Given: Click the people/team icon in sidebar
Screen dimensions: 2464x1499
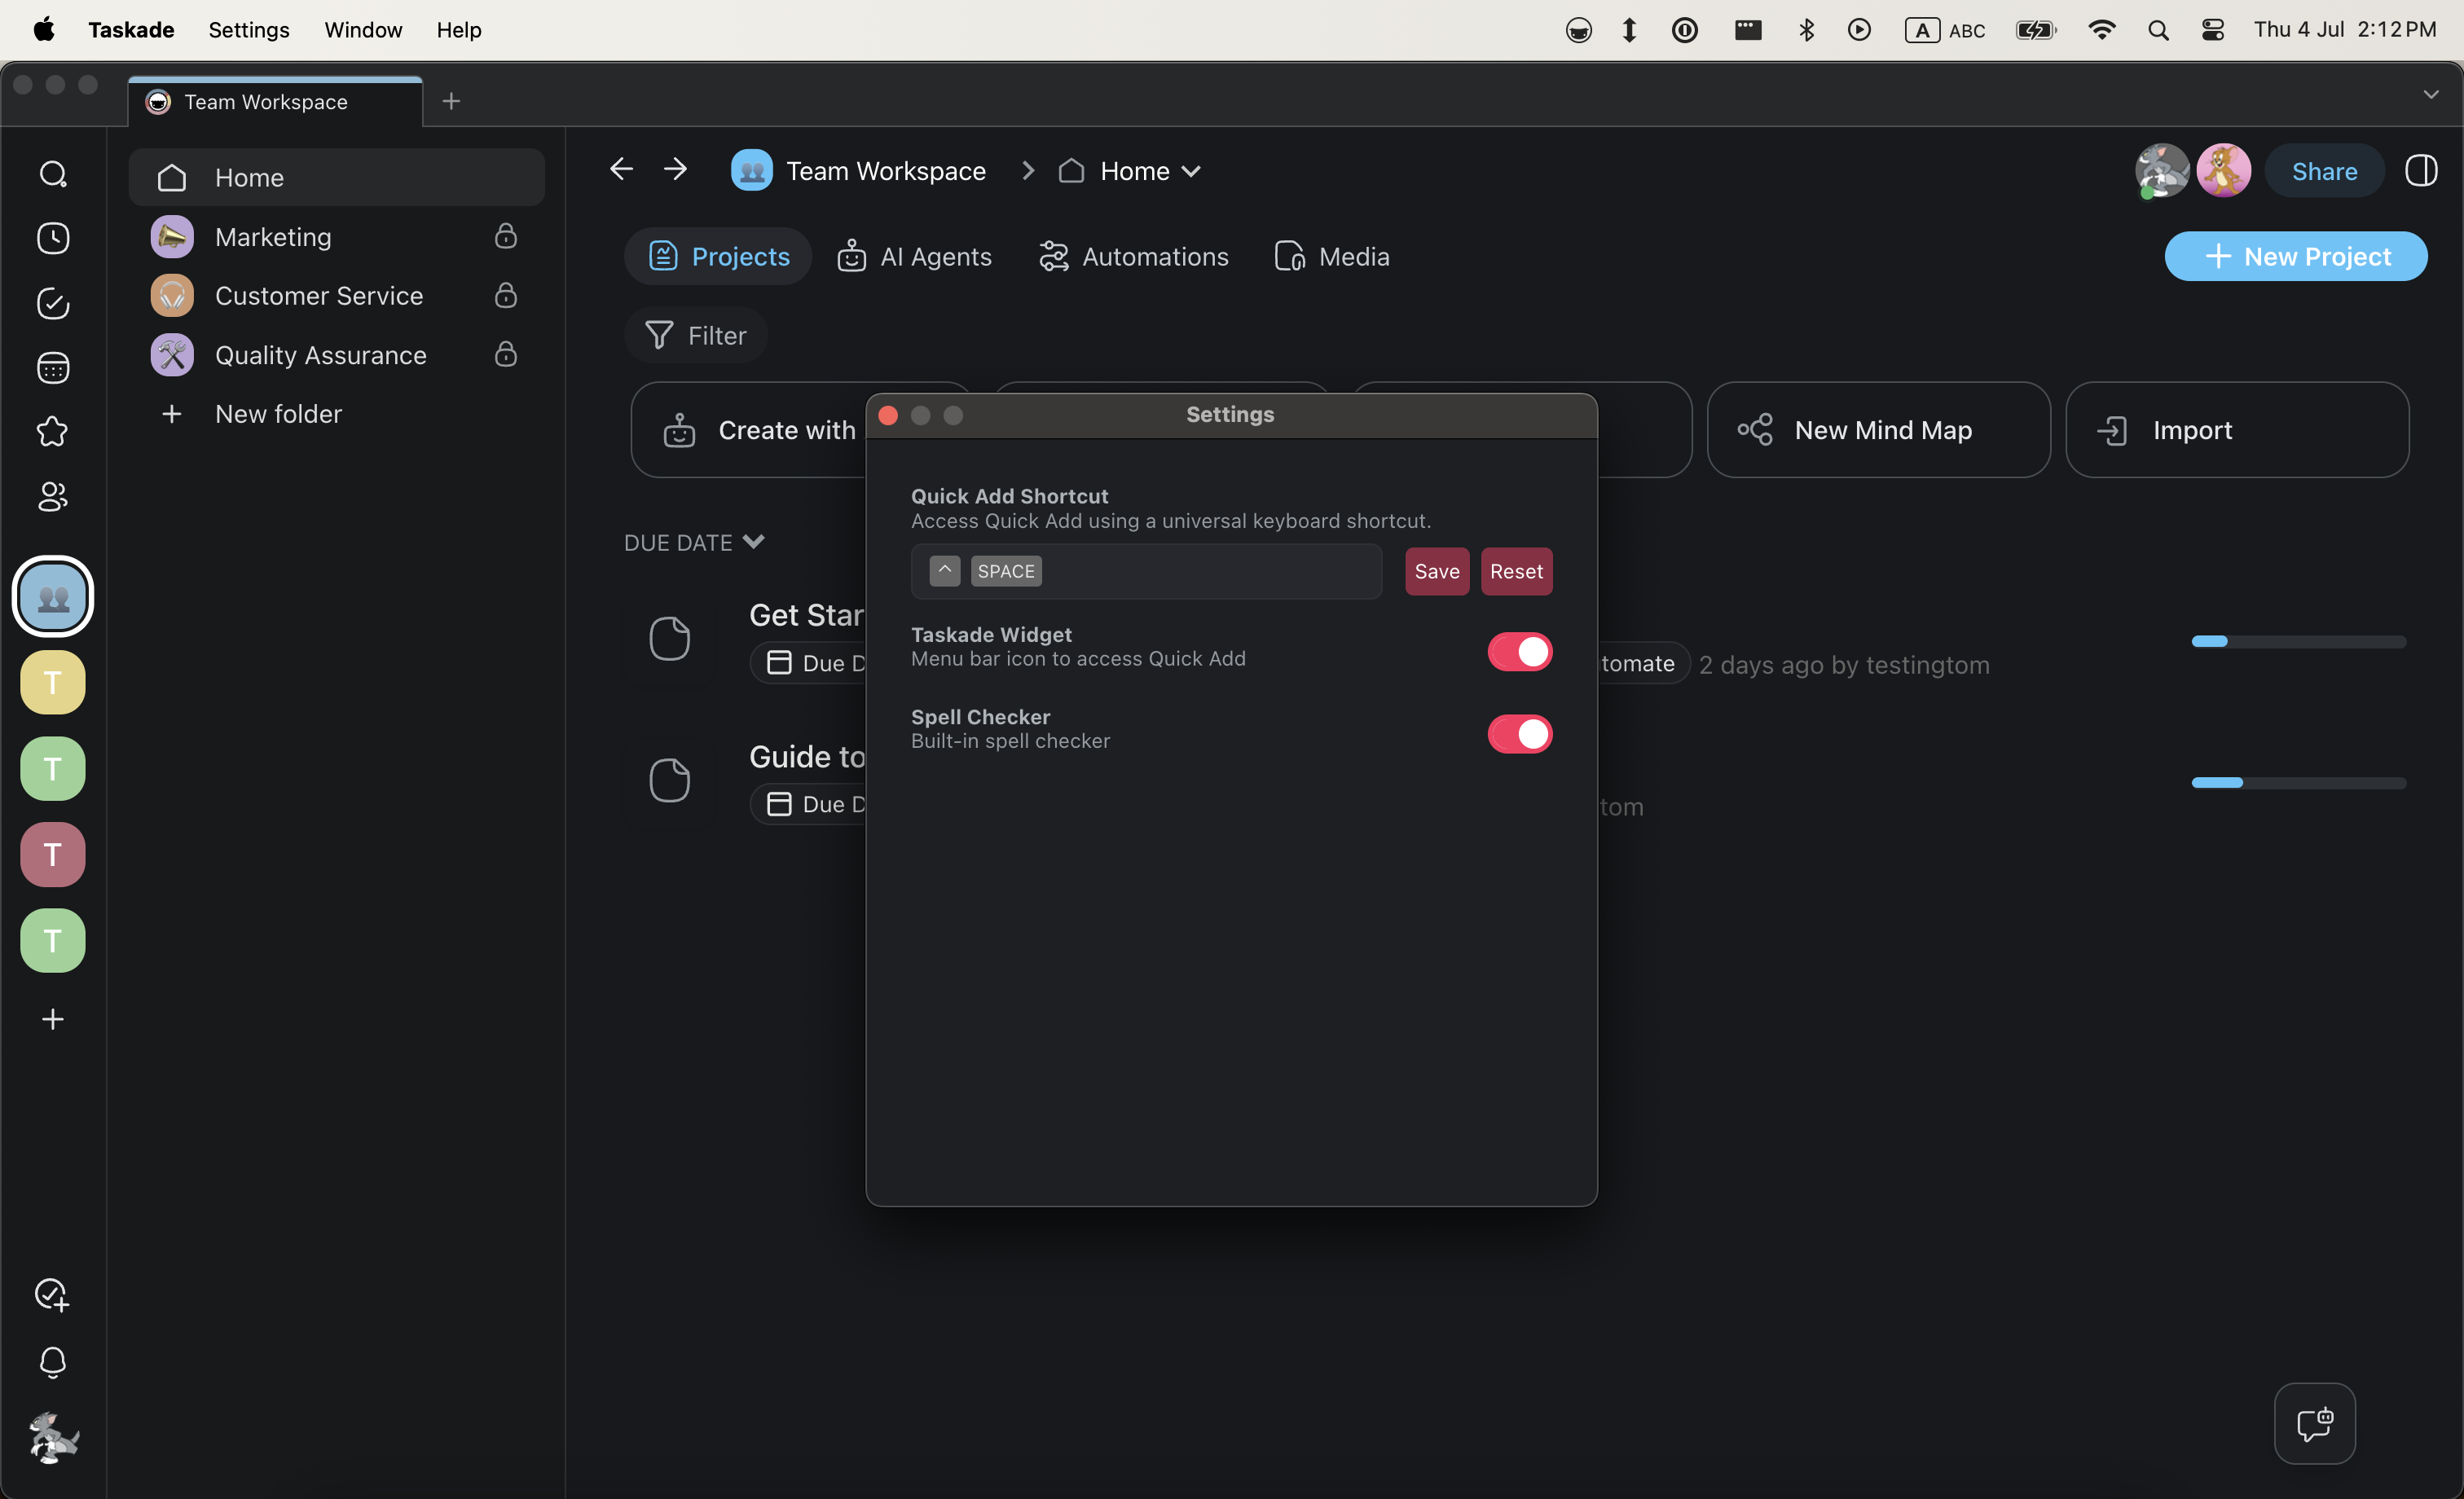Looking at the screenshot, I should pyautogui.click(x=53, y=497).
